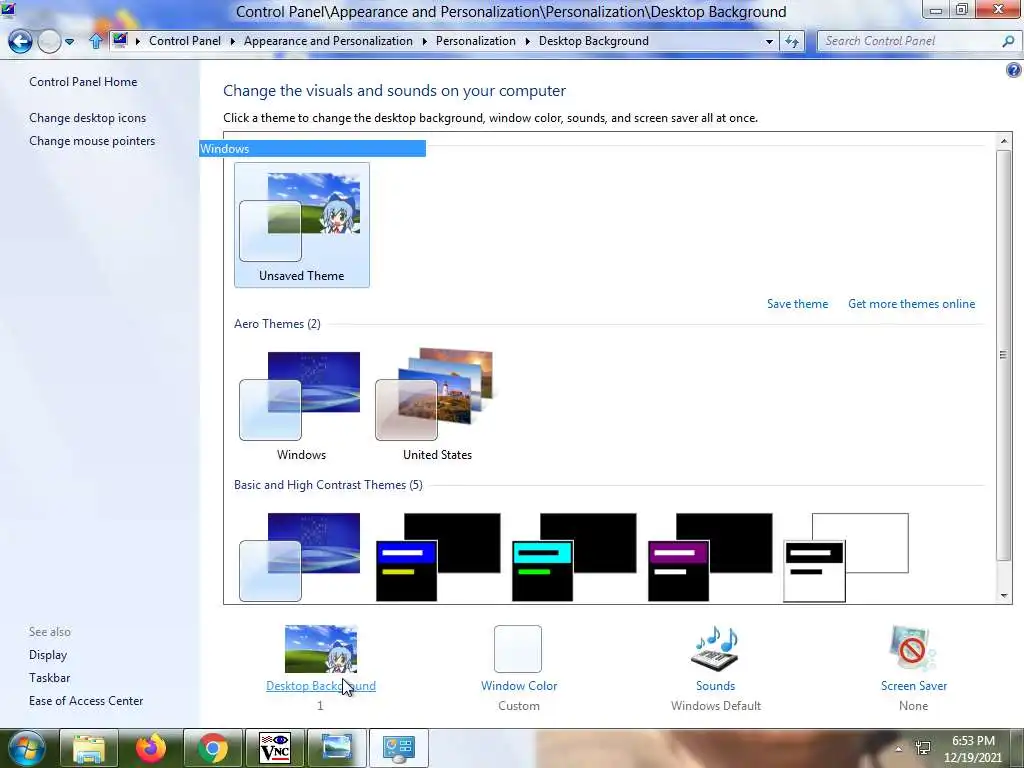1024x768 pixels.
Task: Click the Desktop Background link text
Action: point(321,686)
